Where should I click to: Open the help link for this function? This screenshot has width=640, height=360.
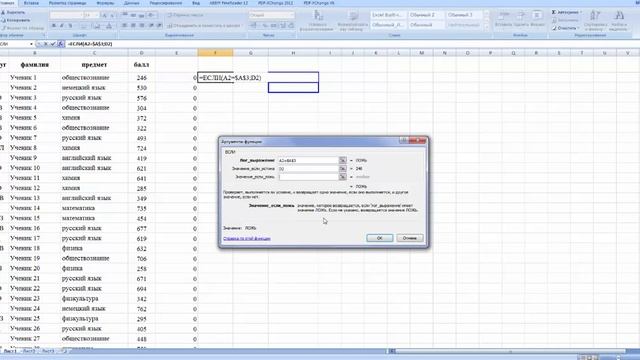click(x=247, y=238)
